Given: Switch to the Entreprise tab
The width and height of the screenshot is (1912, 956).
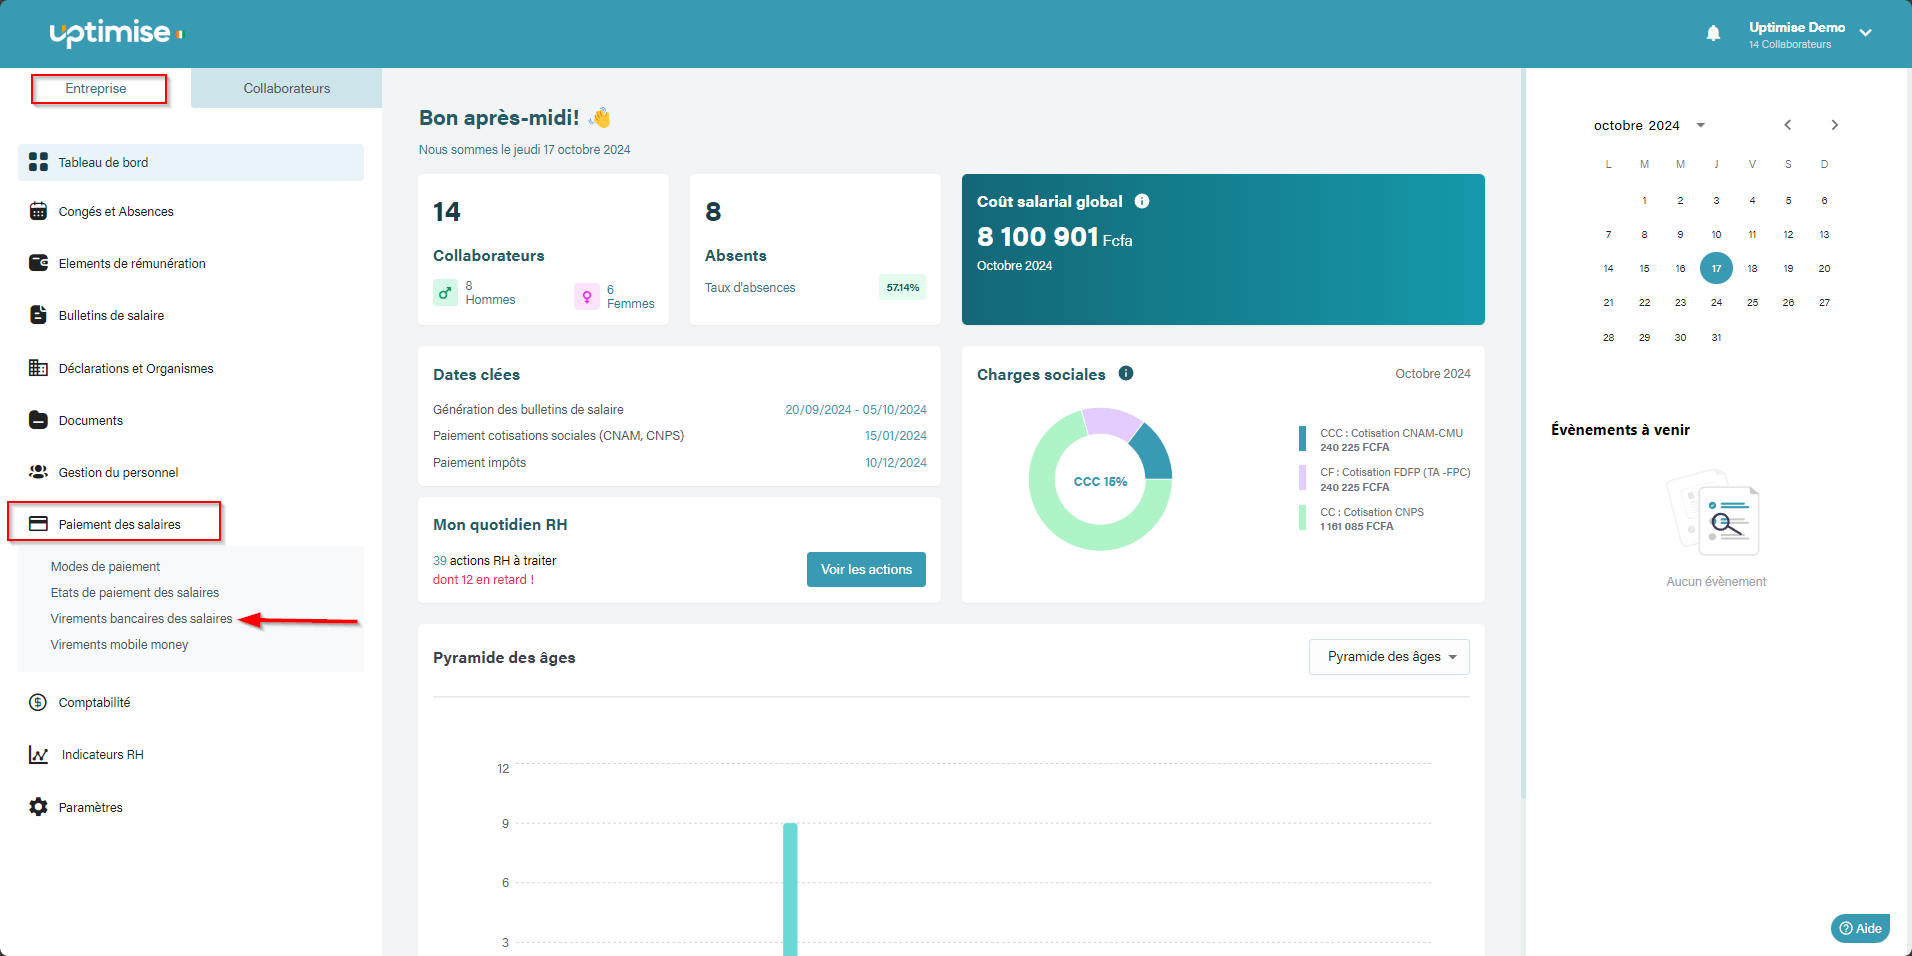Looking at the screenshot, I should (x=96, y=88).
